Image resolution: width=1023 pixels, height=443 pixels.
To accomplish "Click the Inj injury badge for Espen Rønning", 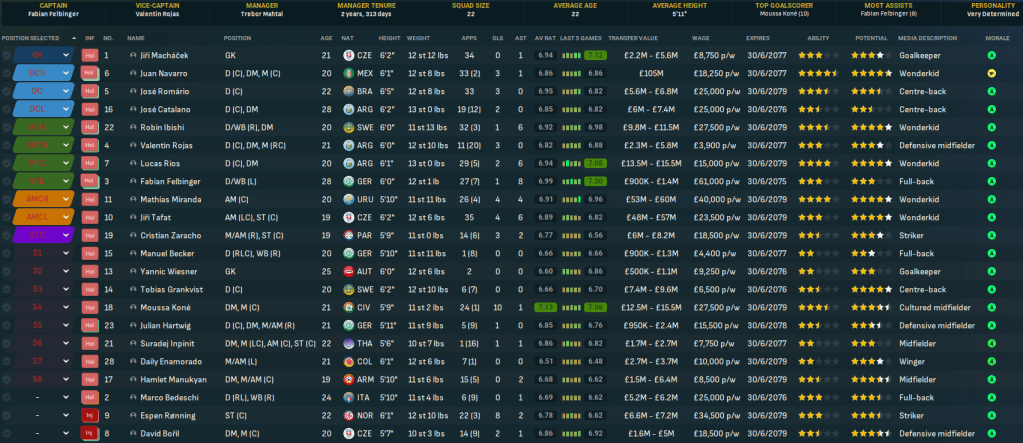I will point(89,414).
